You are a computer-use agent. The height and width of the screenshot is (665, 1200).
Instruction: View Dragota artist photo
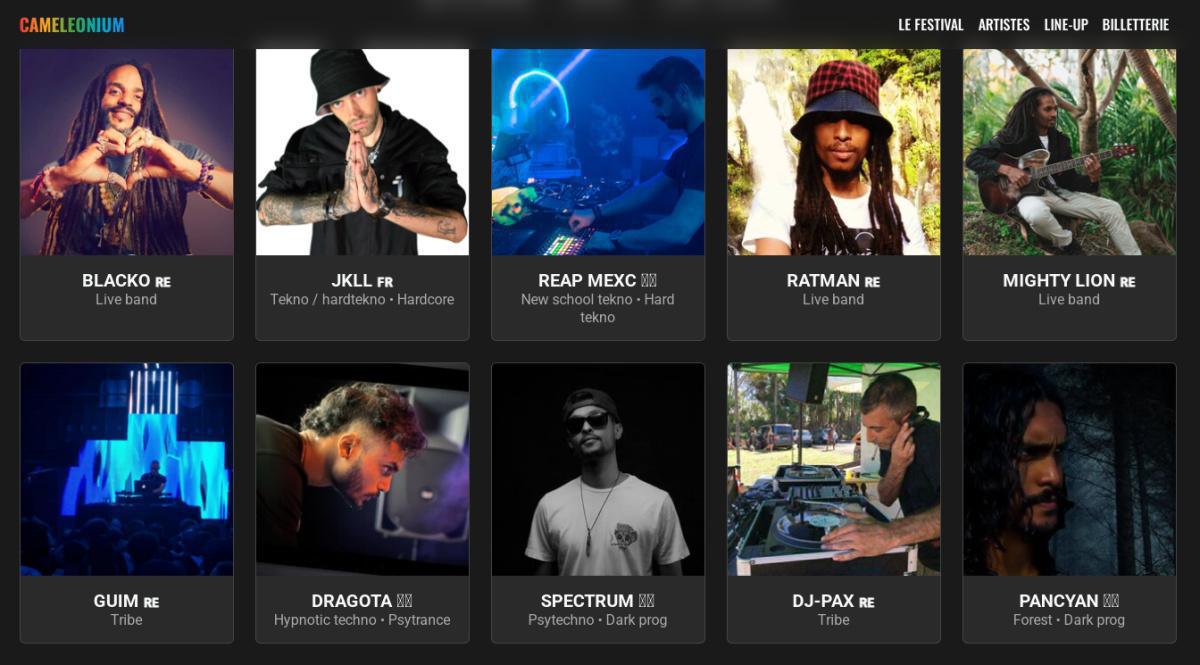click(362, 469)
